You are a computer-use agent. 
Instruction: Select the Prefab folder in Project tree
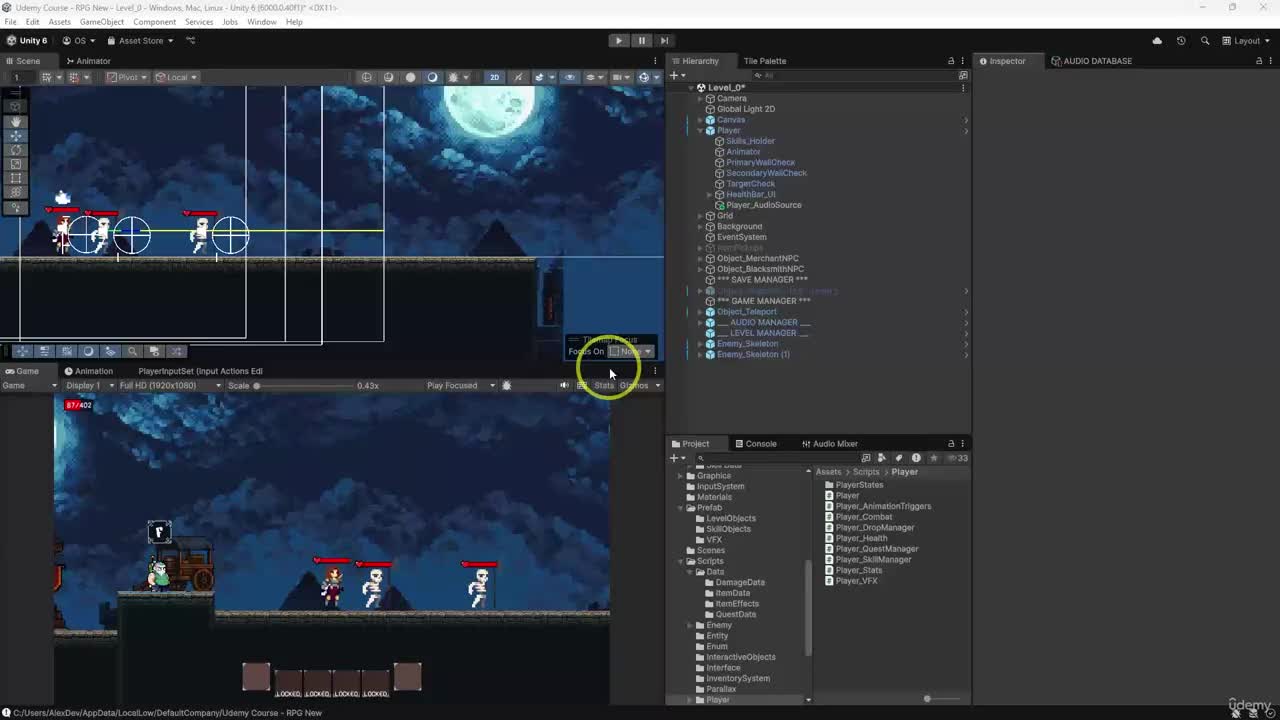(709, 508)
